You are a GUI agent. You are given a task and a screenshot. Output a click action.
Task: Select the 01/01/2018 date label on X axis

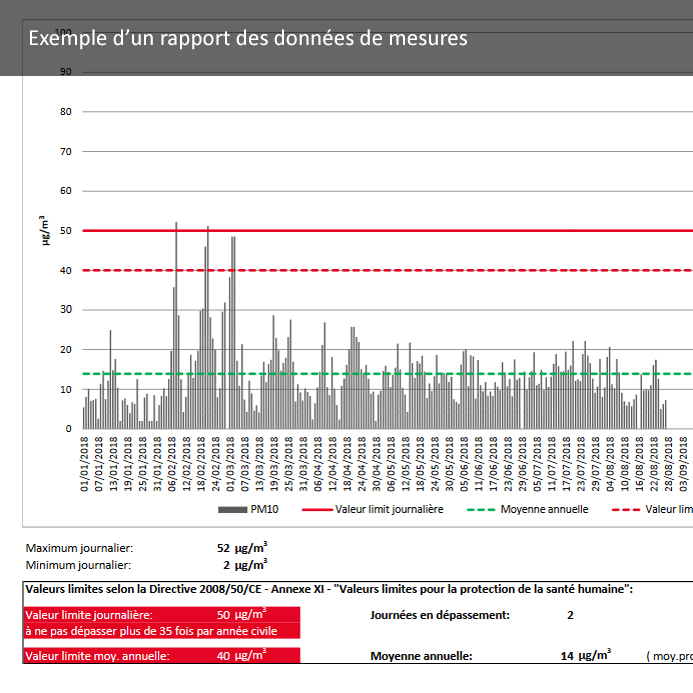point(85,464)
